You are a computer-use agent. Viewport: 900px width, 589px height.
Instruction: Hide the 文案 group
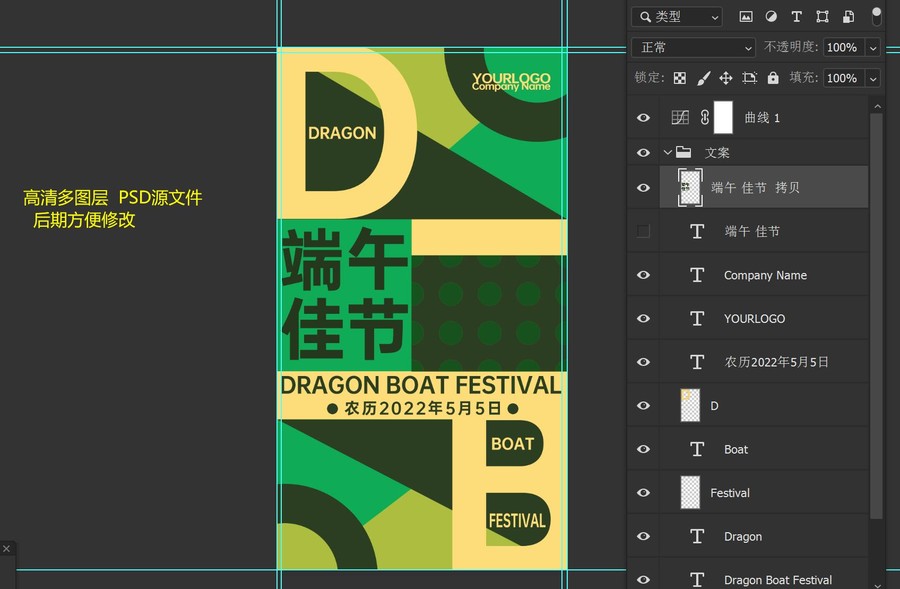click(643, 153)
